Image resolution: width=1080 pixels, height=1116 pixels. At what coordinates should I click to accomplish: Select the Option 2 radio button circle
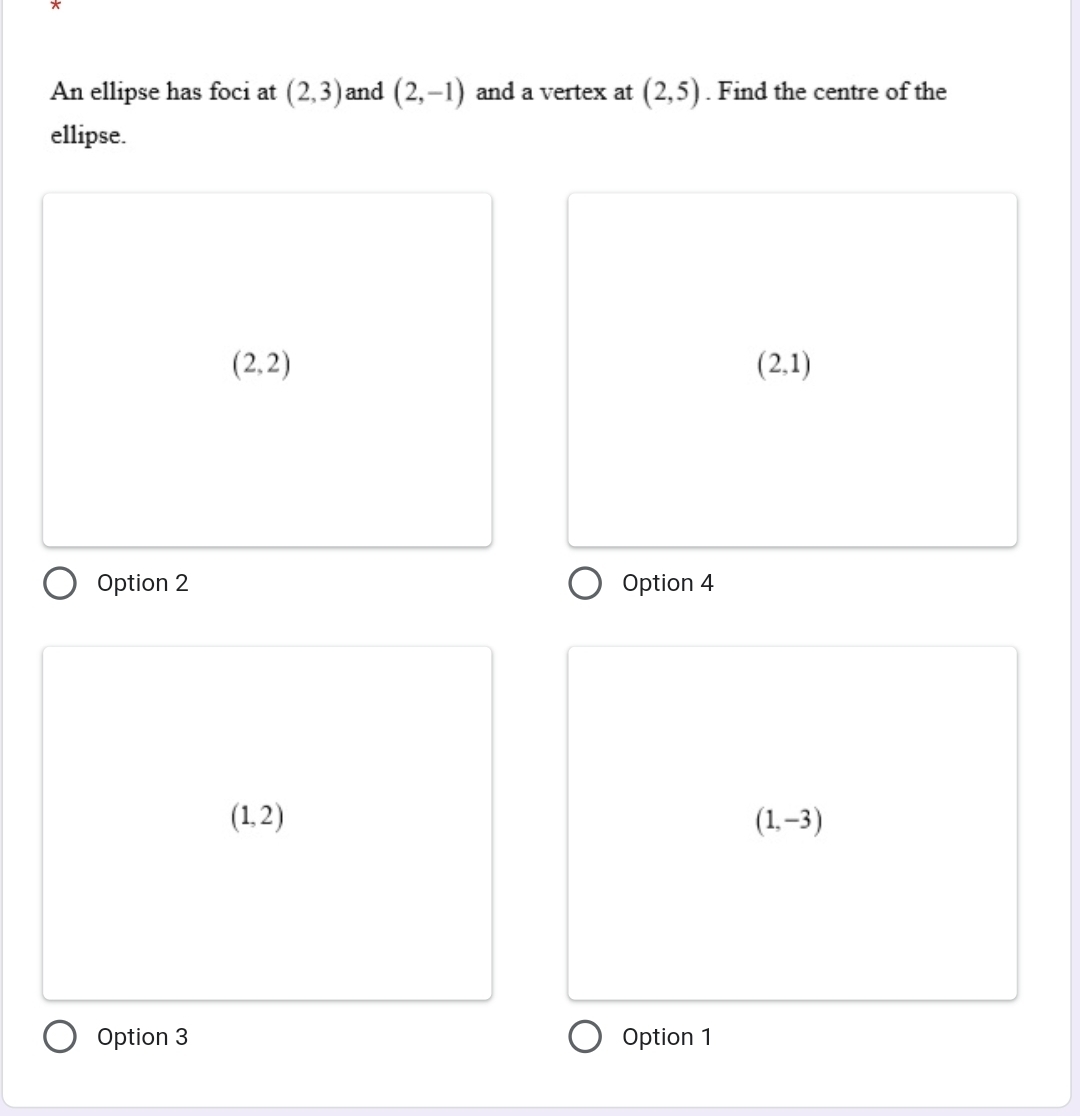tap(61, 584)
